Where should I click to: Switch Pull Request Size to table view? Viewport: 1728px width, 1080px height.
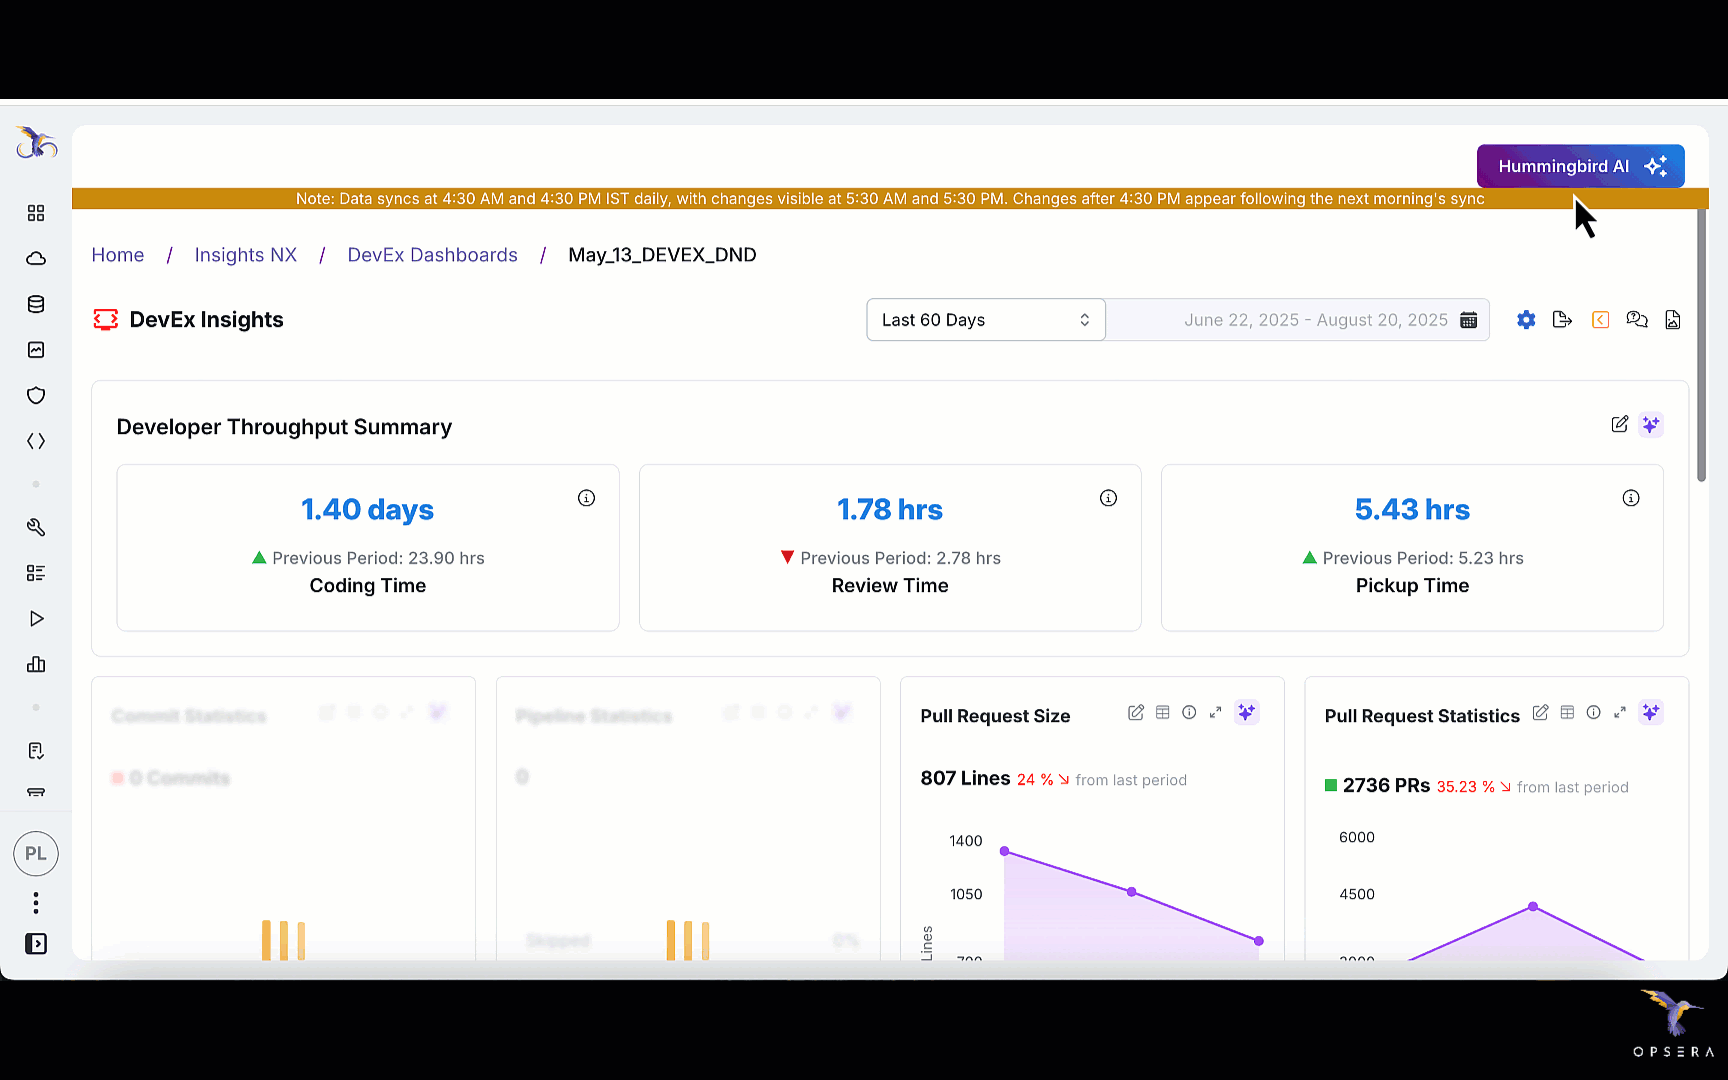point(1162,713)
